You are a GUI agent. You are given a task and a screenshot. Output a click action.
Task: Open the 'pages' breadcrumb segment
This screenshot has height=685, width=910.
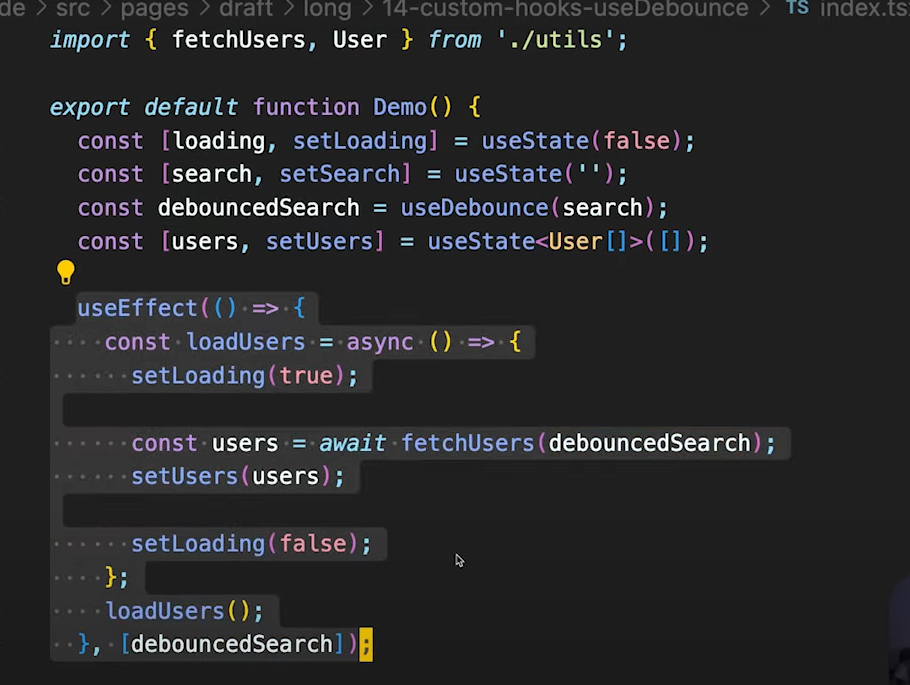[x=154, y=8]
